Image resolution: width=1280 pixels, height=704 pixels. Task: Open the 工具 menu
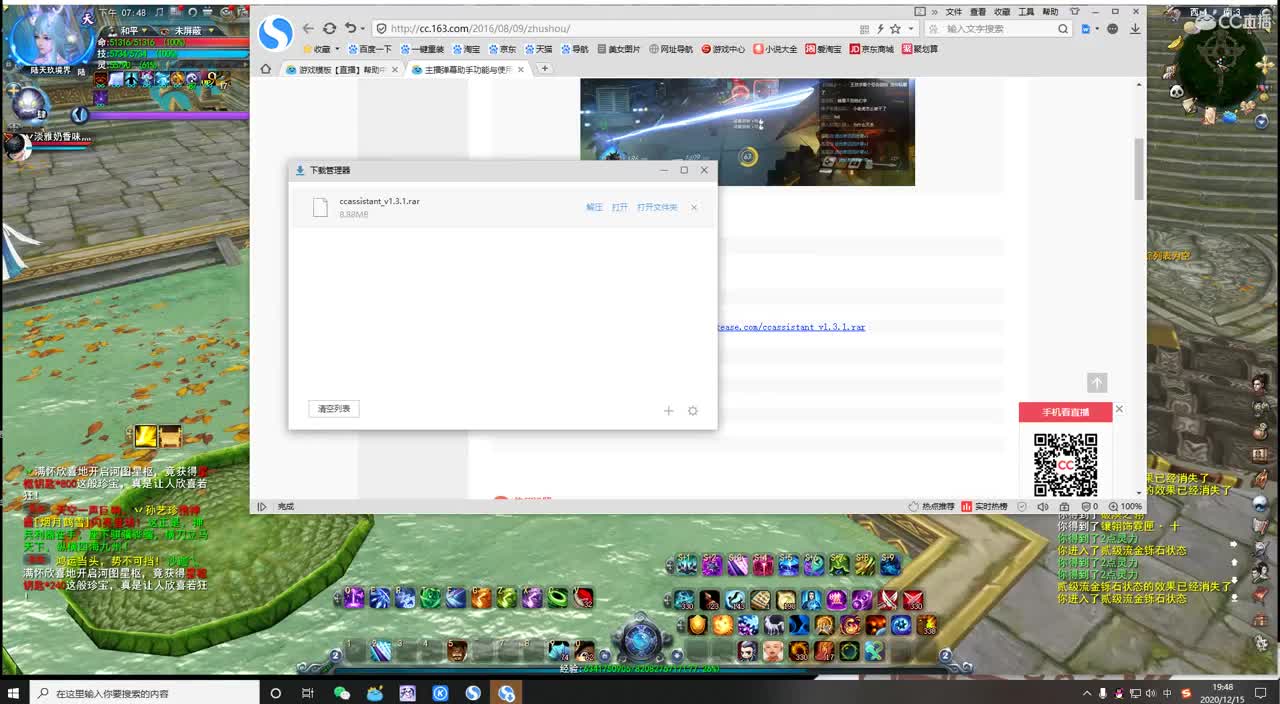click(x=1026, y=12)
